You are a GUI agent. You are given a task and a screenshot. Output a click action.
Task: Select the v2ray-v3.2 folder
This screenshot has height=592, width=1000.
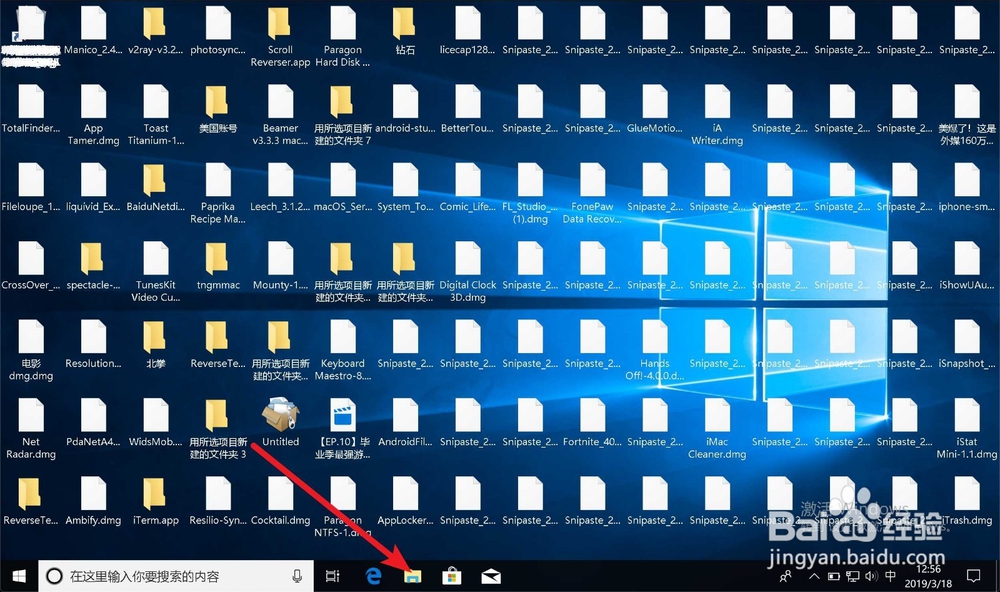[156, 30]
